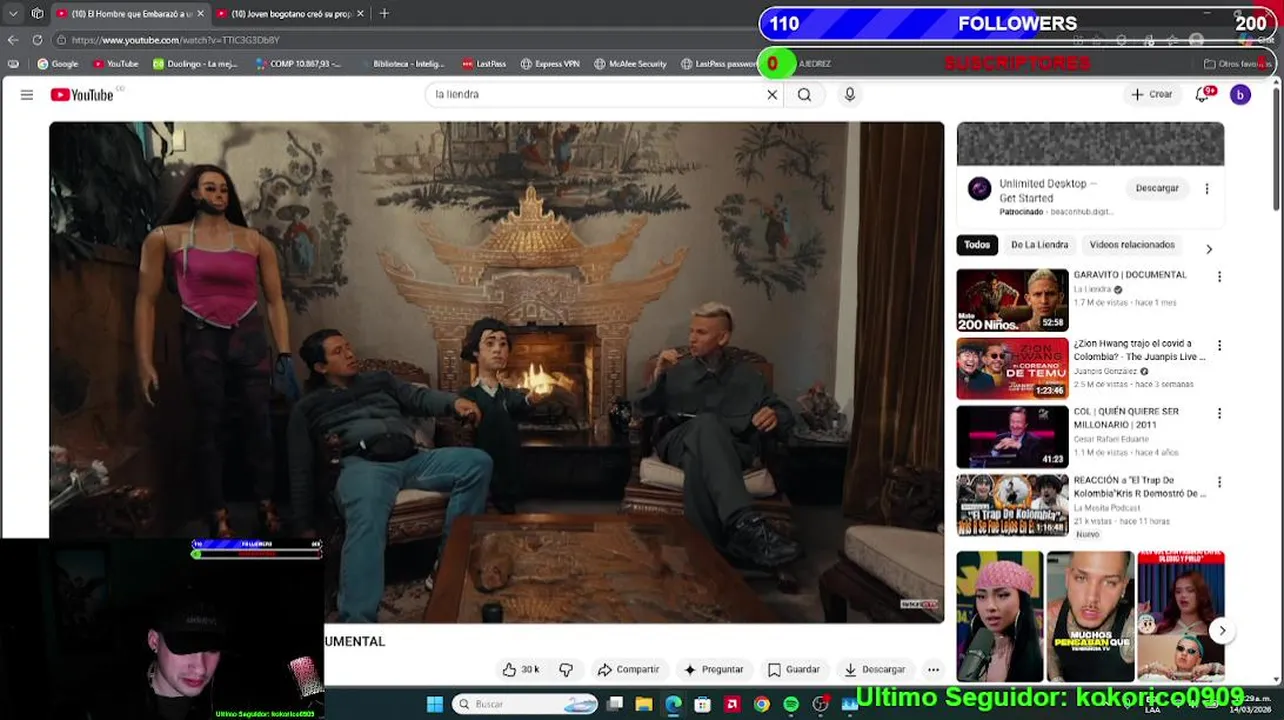Open the Unlimited Desktop ad title
This screenshot has height=720, width=1284.
[x=1048, y=191]
